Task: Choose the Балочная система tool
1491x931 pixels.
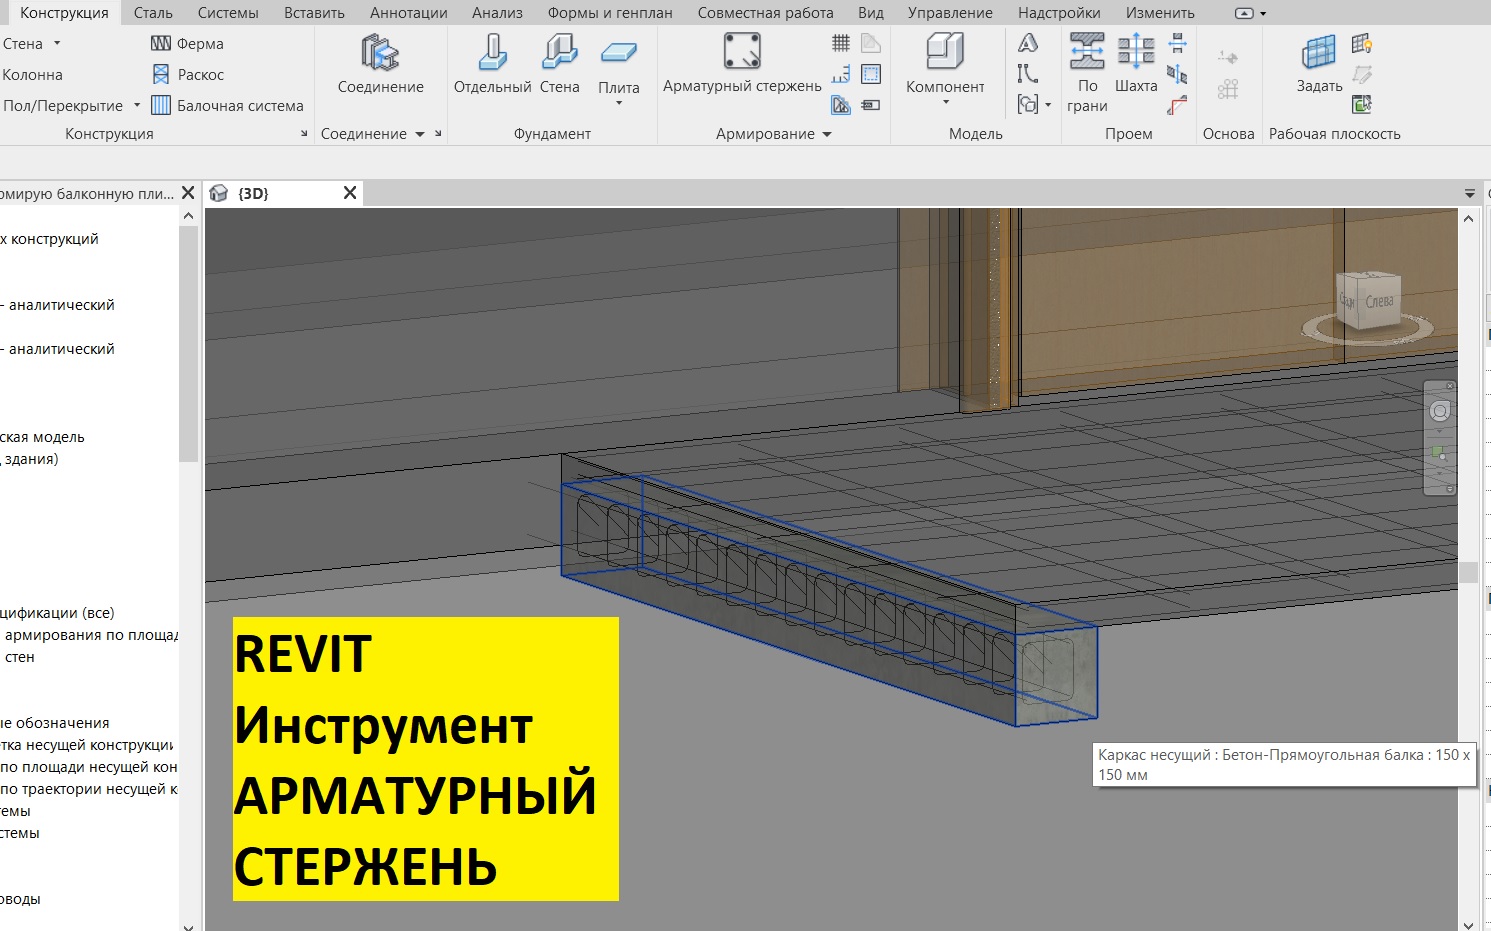Action: 227,106
